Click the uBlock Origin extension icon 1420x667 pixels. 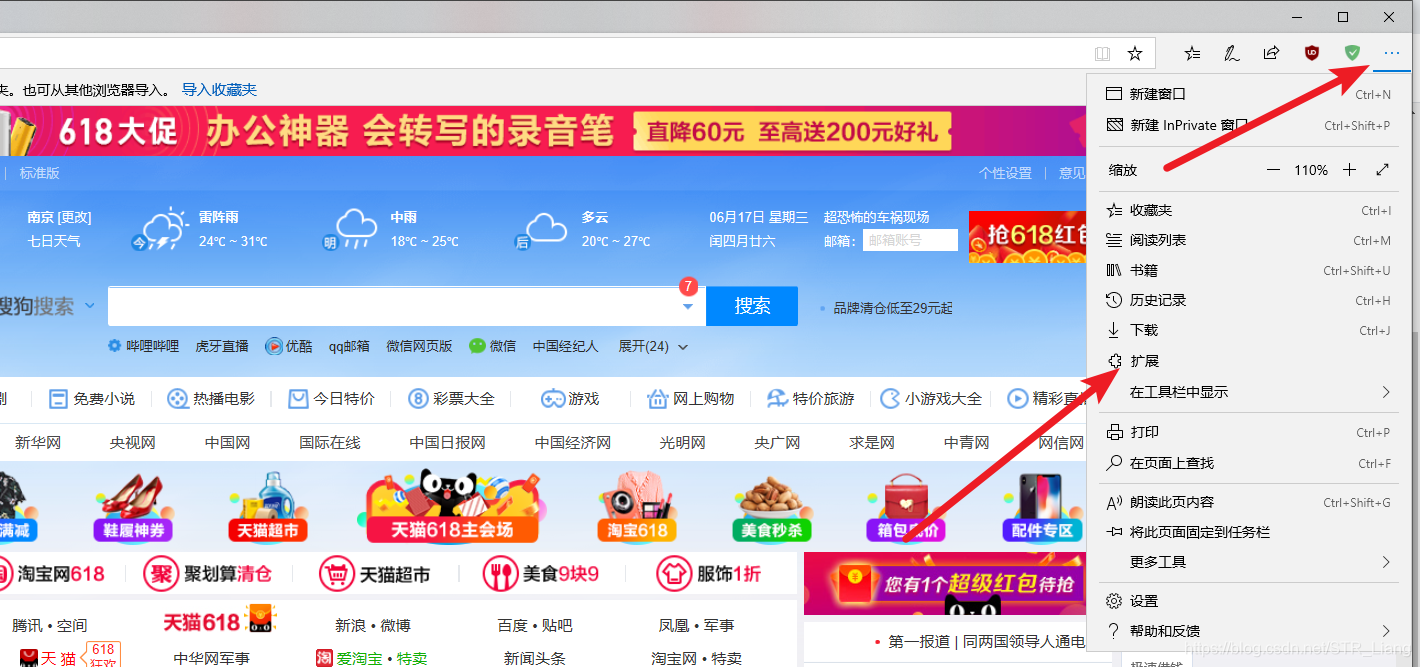pyautogui.click(x=1312, y=53)
